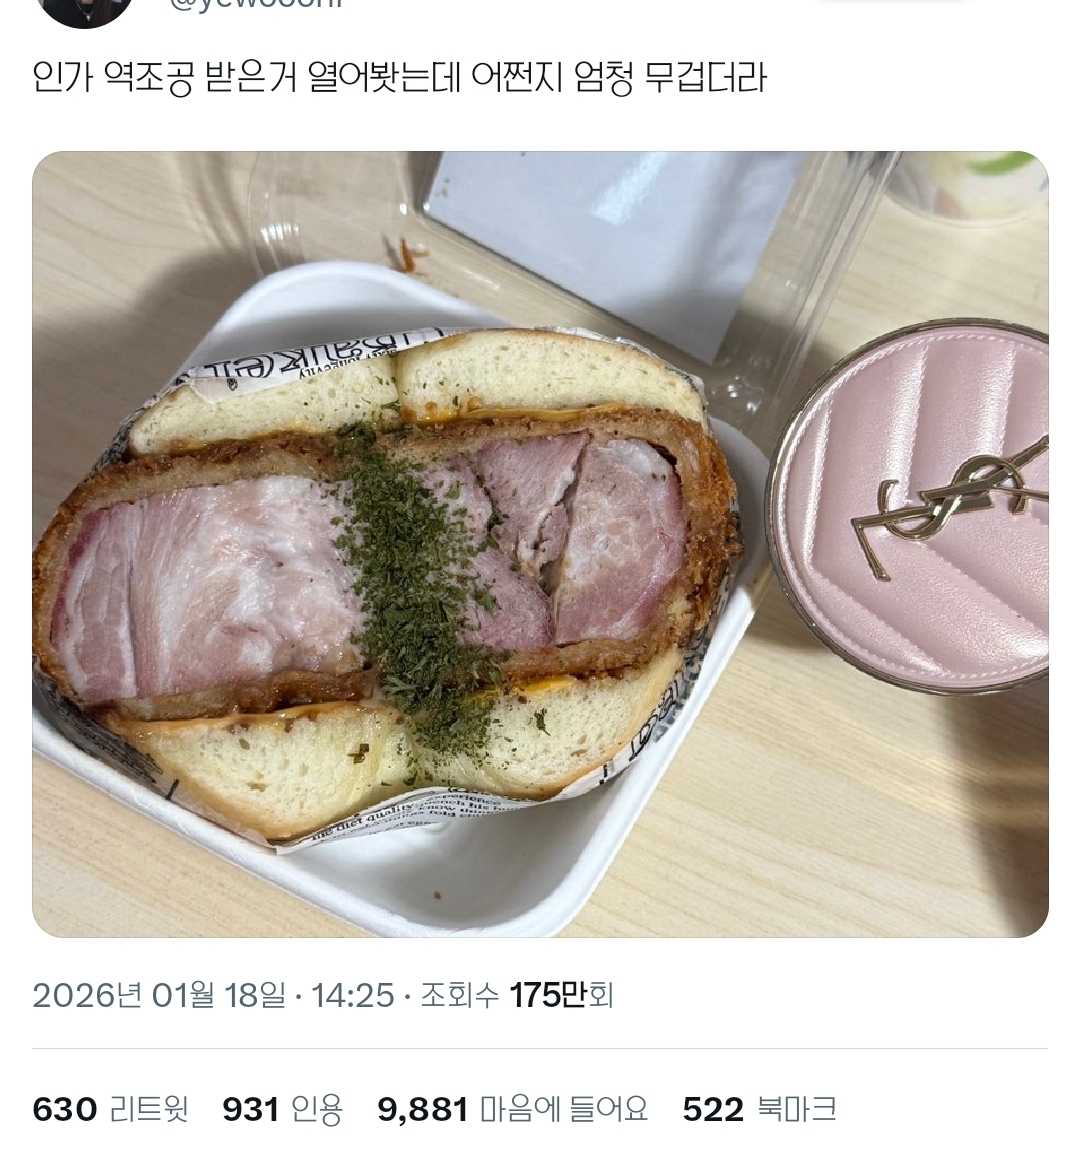This screenshot has width=1080, height=1157.
Task: Open the 9,881 마음에 들어요 likes list
Action: coord(513,1109)
